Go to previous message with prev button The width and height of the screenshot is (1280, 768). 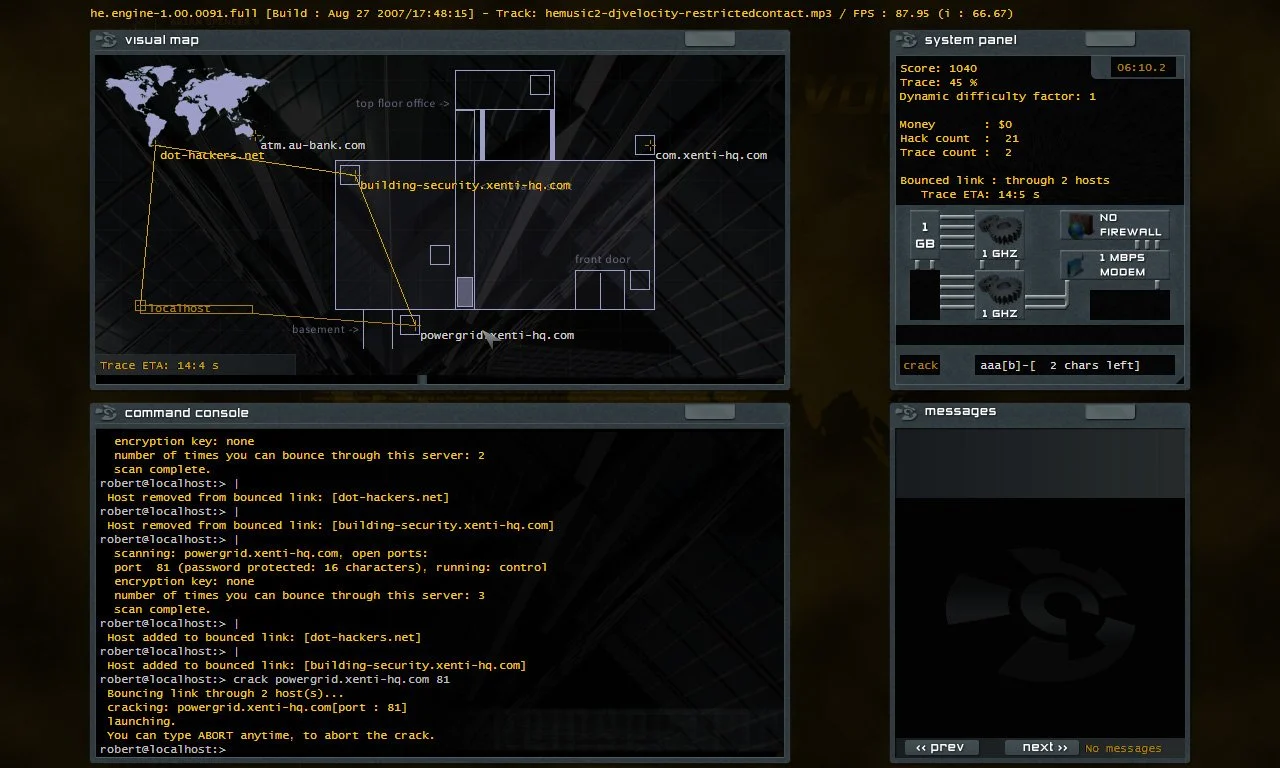(940, 747)
